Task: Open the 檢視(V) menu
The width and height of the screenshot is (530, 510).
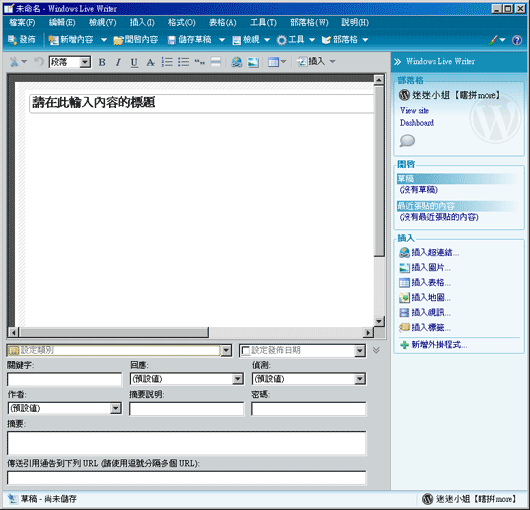Action: coord(103,22)
